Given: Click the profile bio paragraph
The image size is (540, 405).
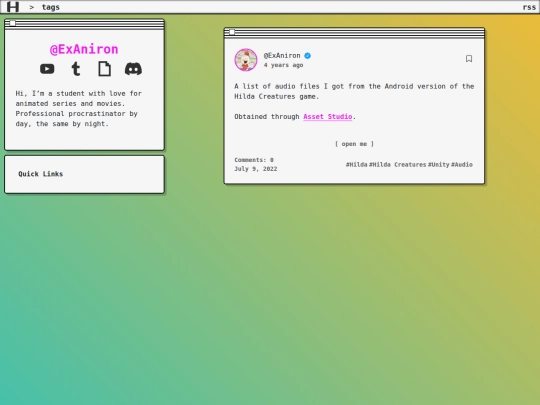Looking at the screenshot, I should click(x=79, y=108).
